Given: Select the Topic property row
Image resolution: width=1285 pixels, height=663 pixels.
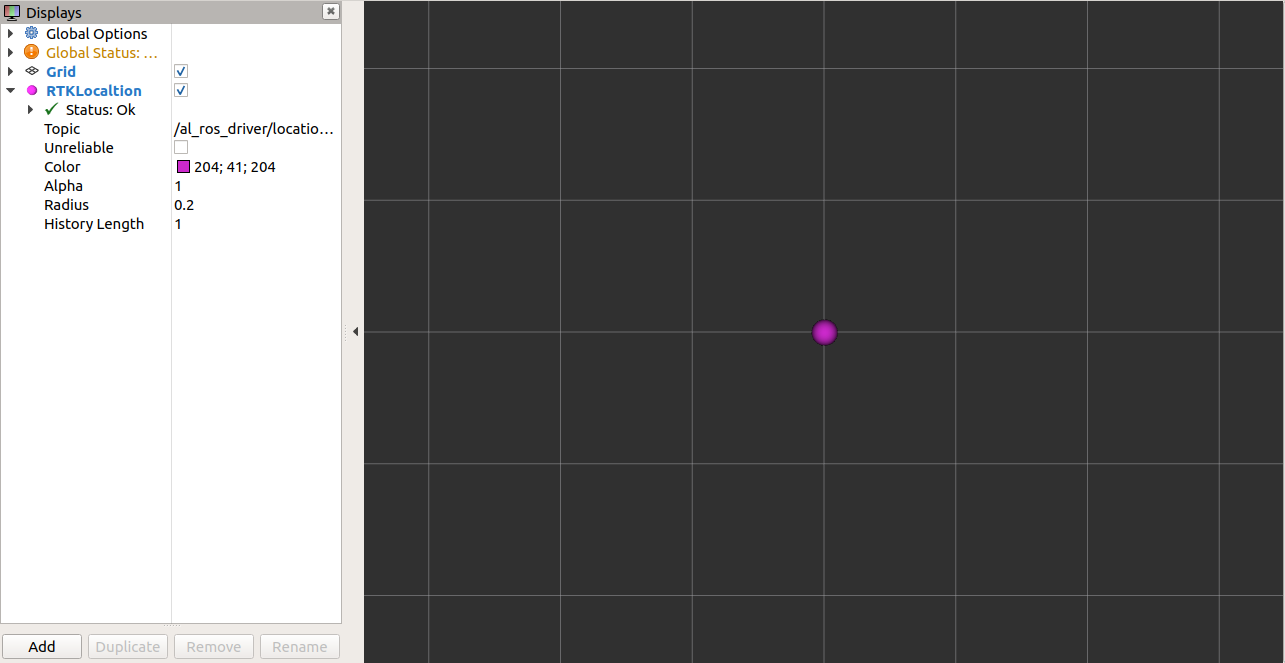Looking at the screenshot, I should [x=62, y=128].
